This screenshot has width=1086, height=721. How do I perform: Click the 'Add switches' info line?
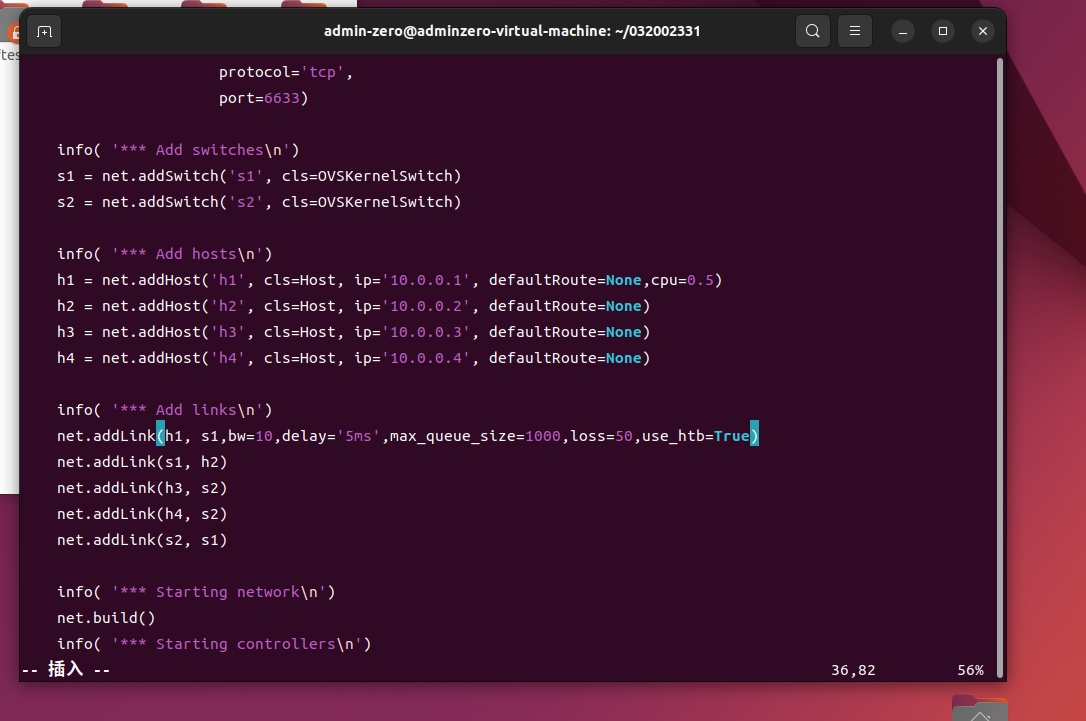[178, 150]
